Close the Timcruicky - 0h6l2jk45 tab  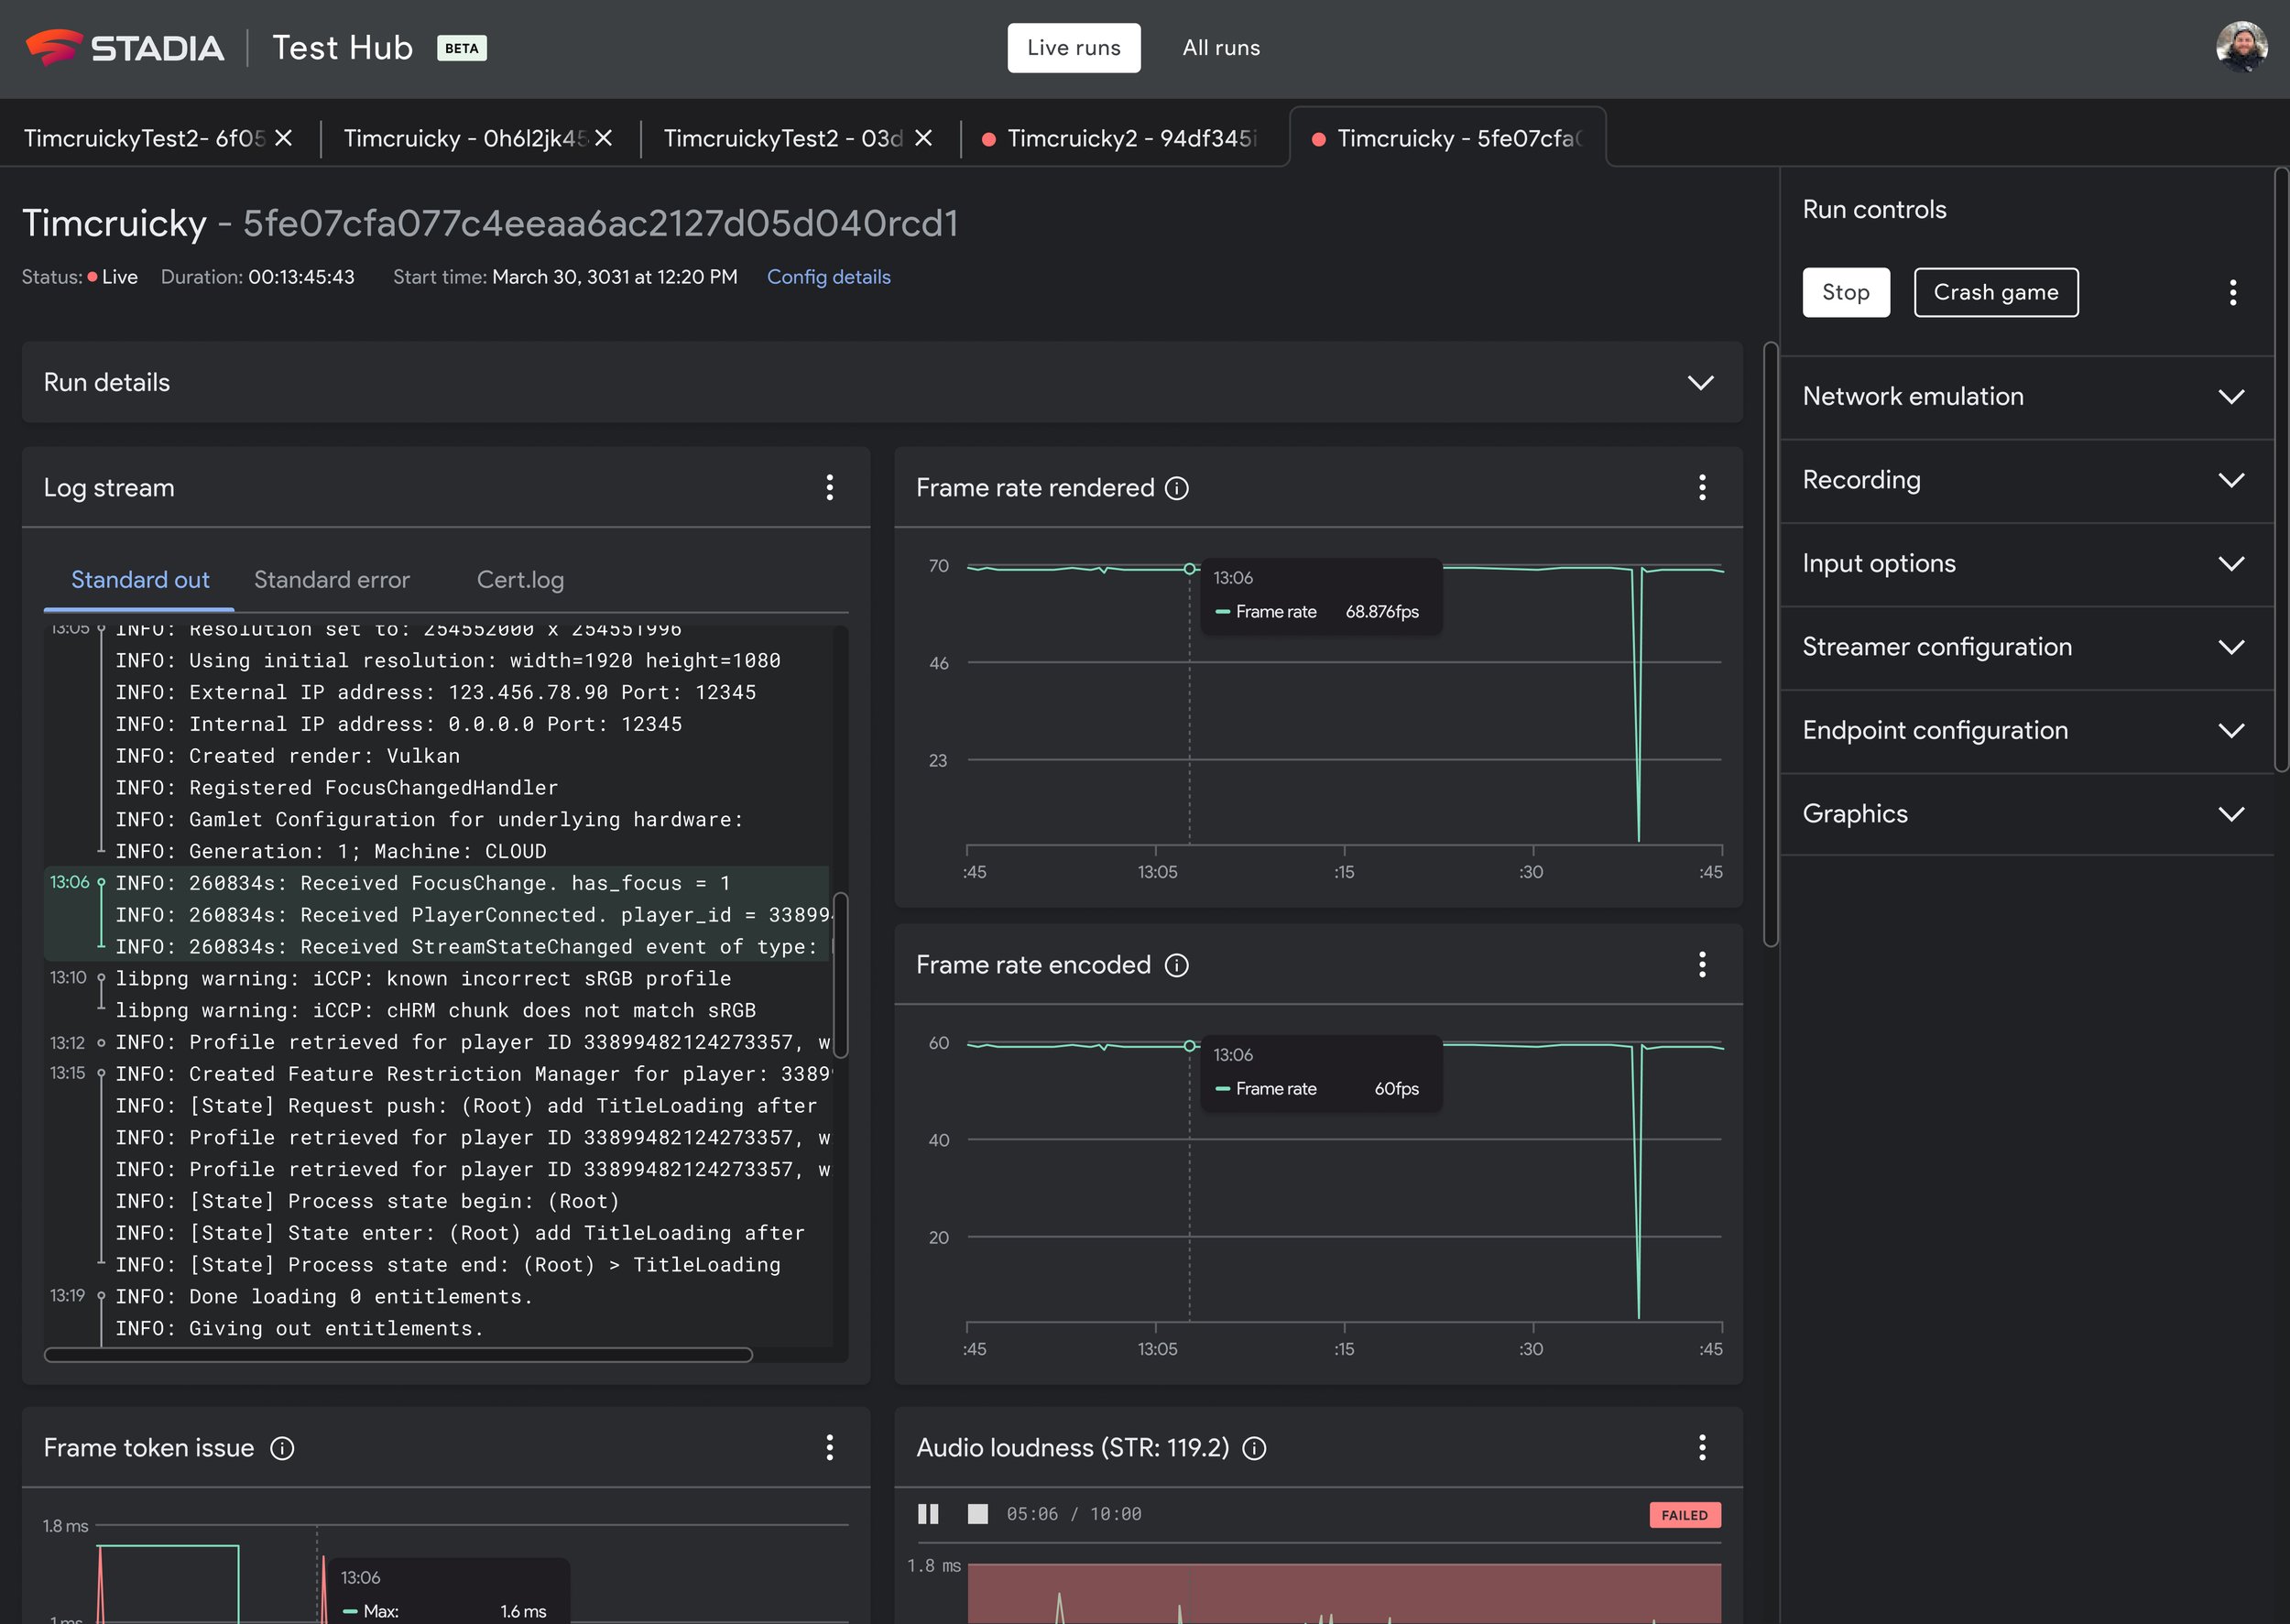603,138
